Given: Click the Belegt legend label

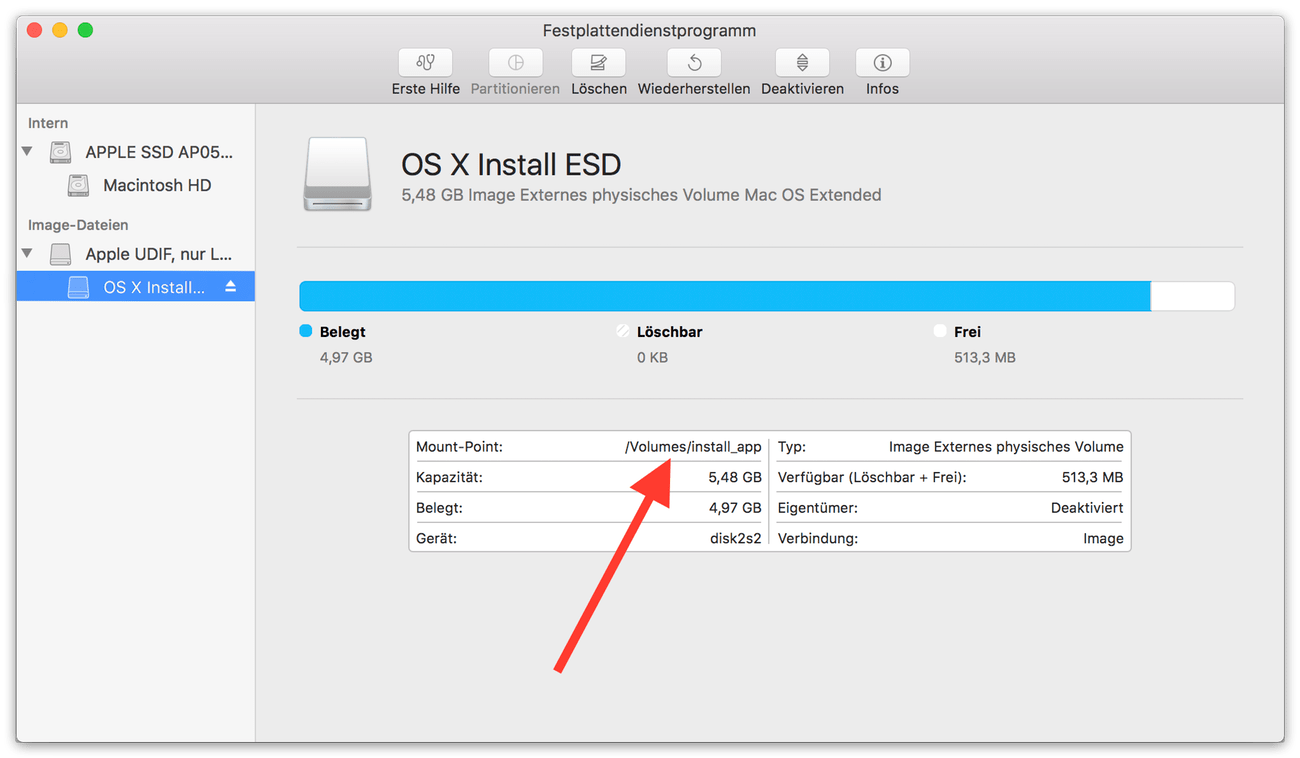Looking at the screenshot, I should point(343,332).
